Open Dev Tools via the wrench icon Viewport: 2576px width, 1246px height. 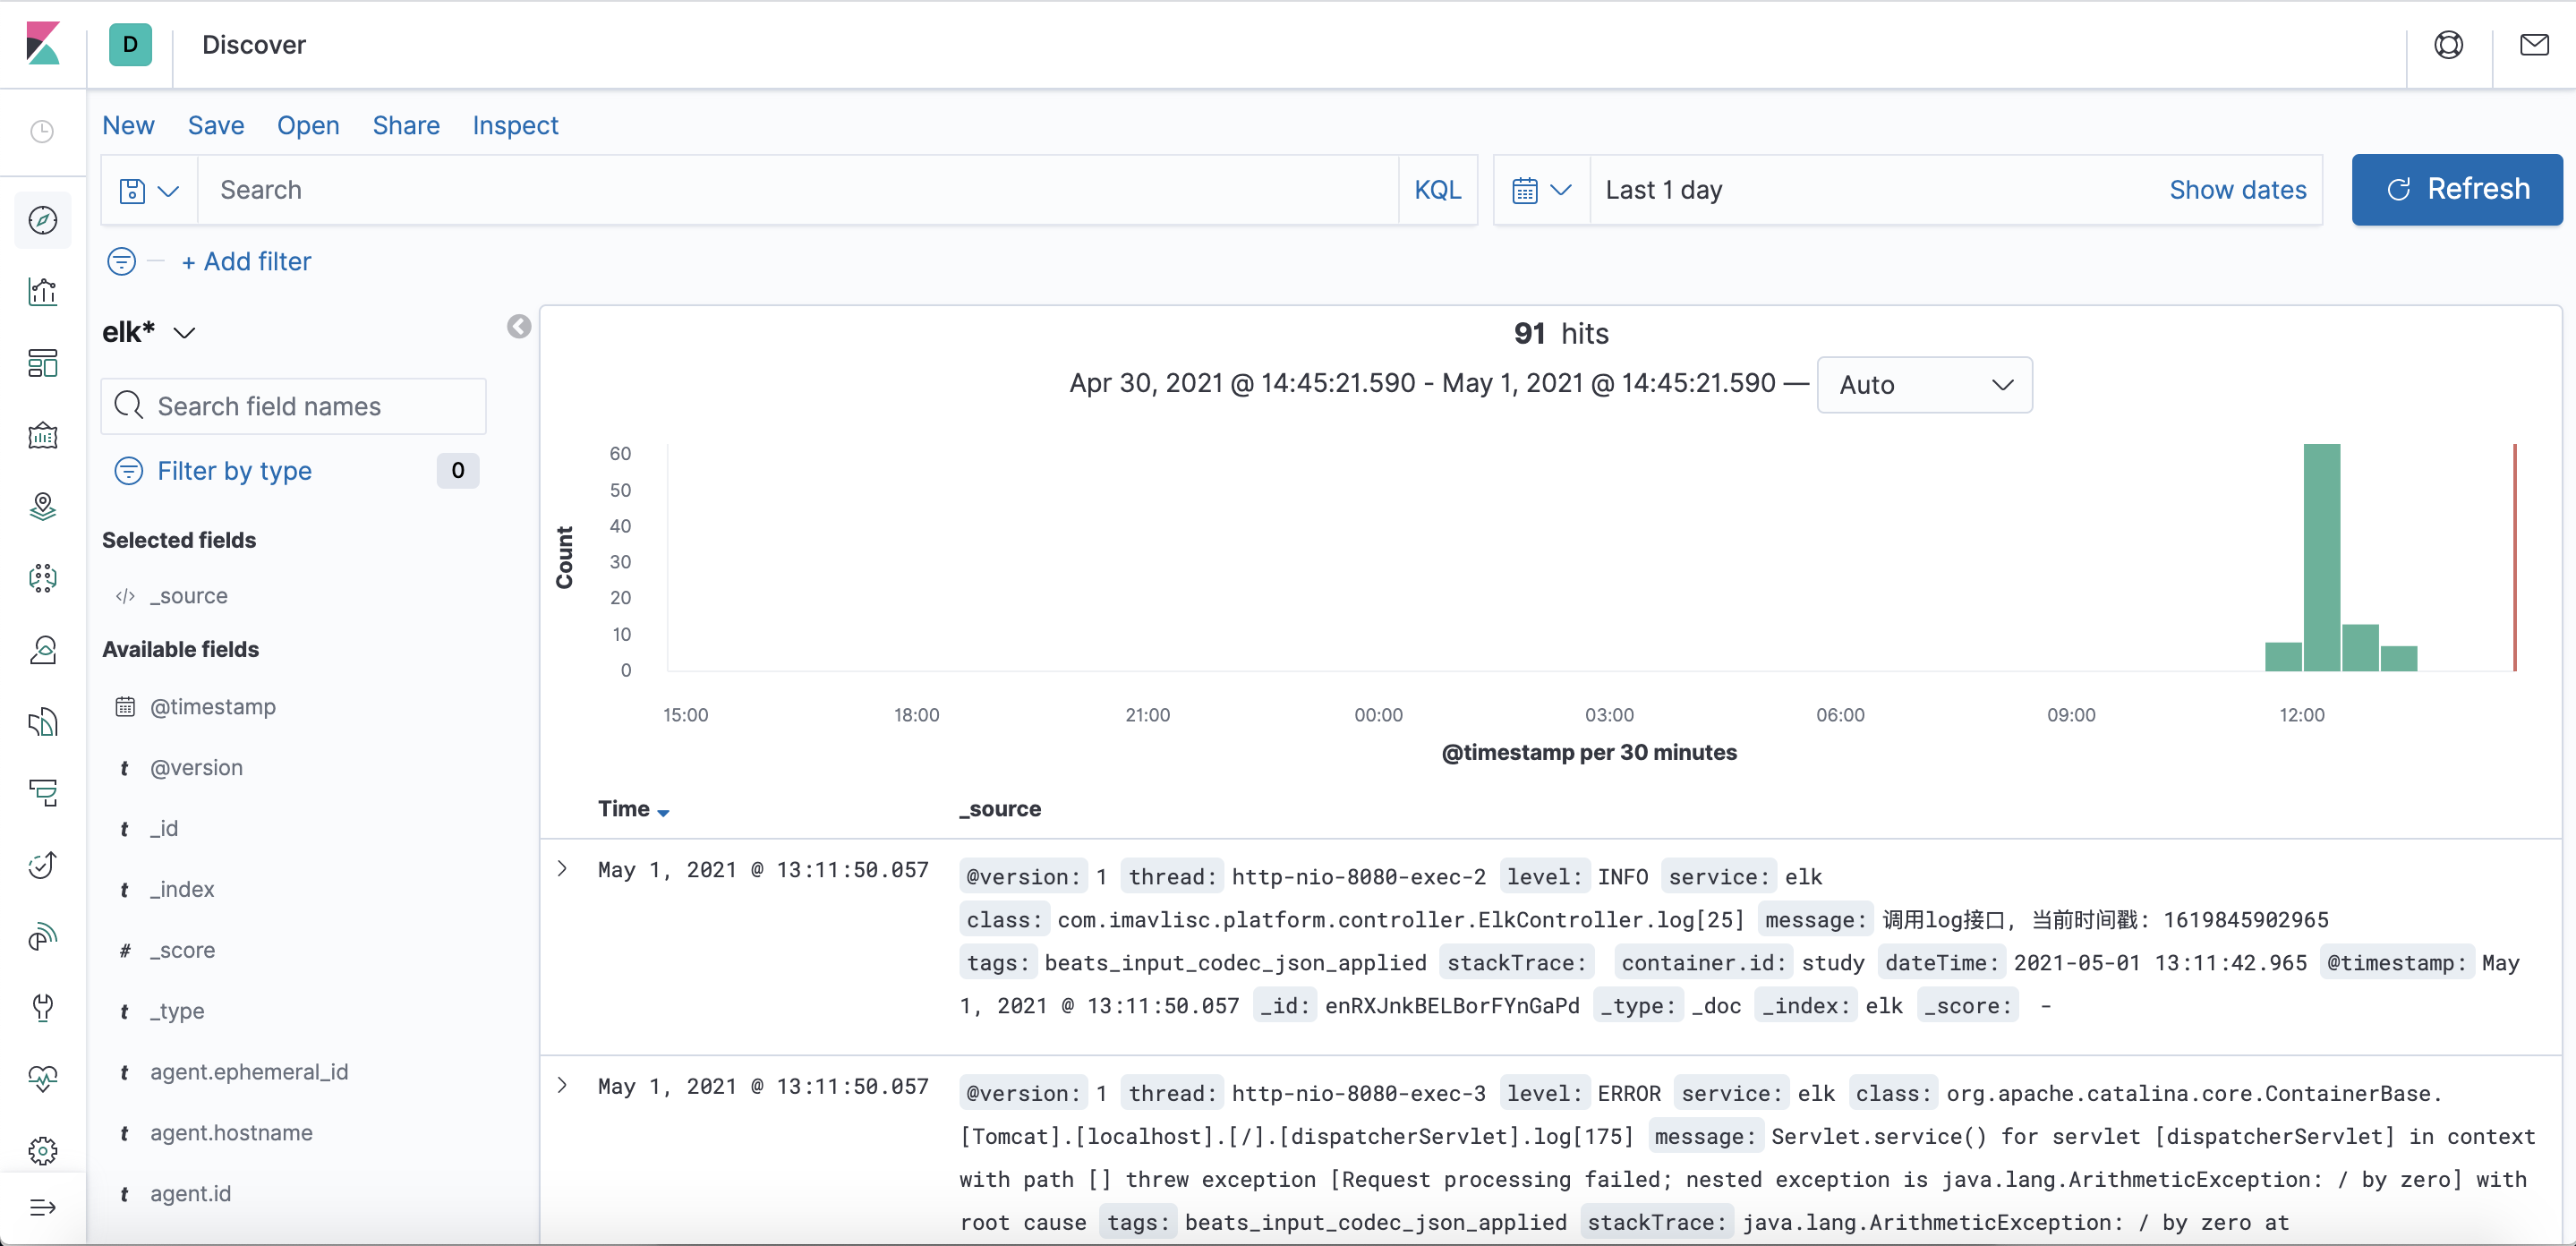tap(42, 1007)
